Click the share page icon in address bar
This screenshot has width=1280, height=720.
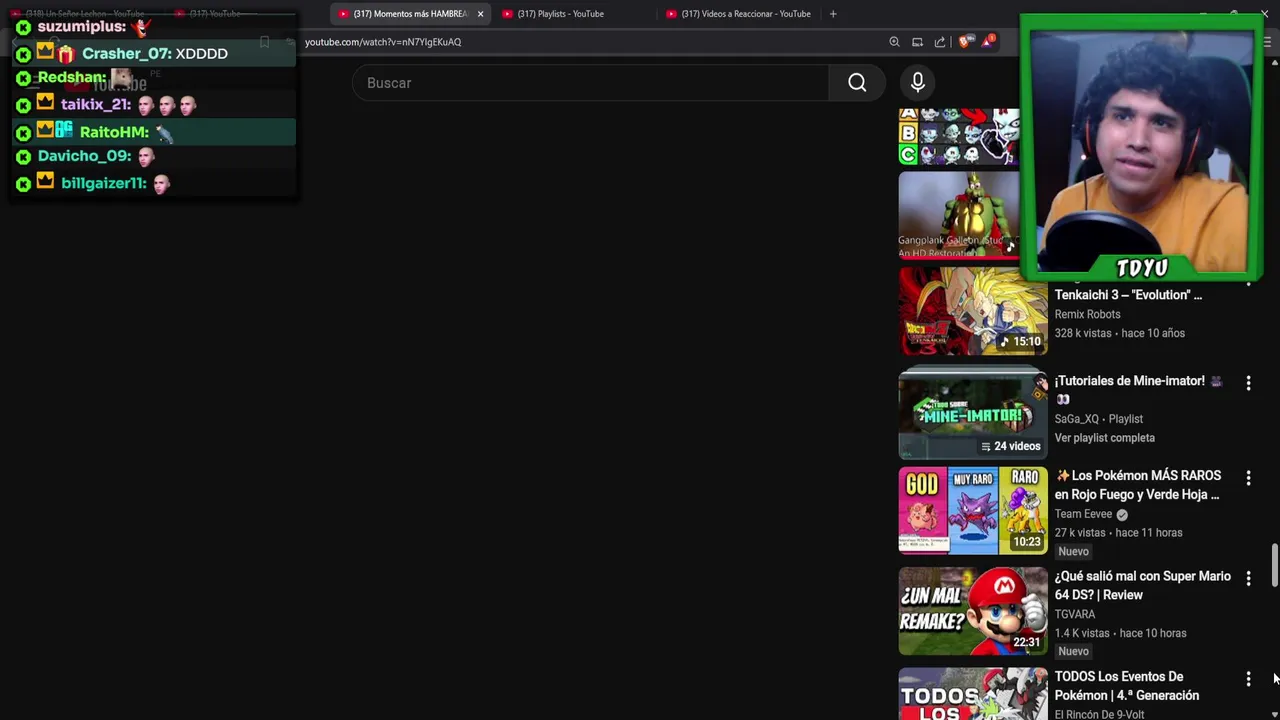click(x=940, y=42)
